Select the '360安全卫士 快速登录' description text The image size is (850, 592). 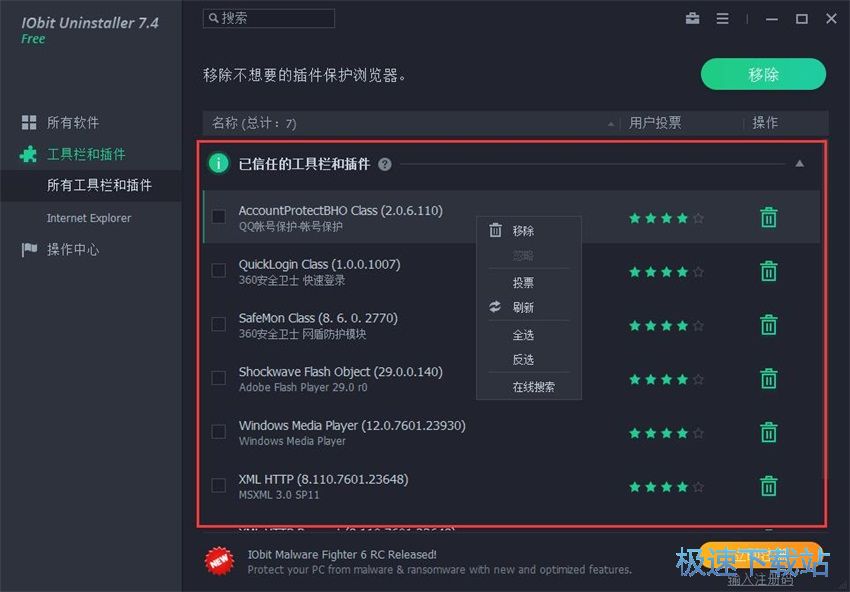pos(292,280)
